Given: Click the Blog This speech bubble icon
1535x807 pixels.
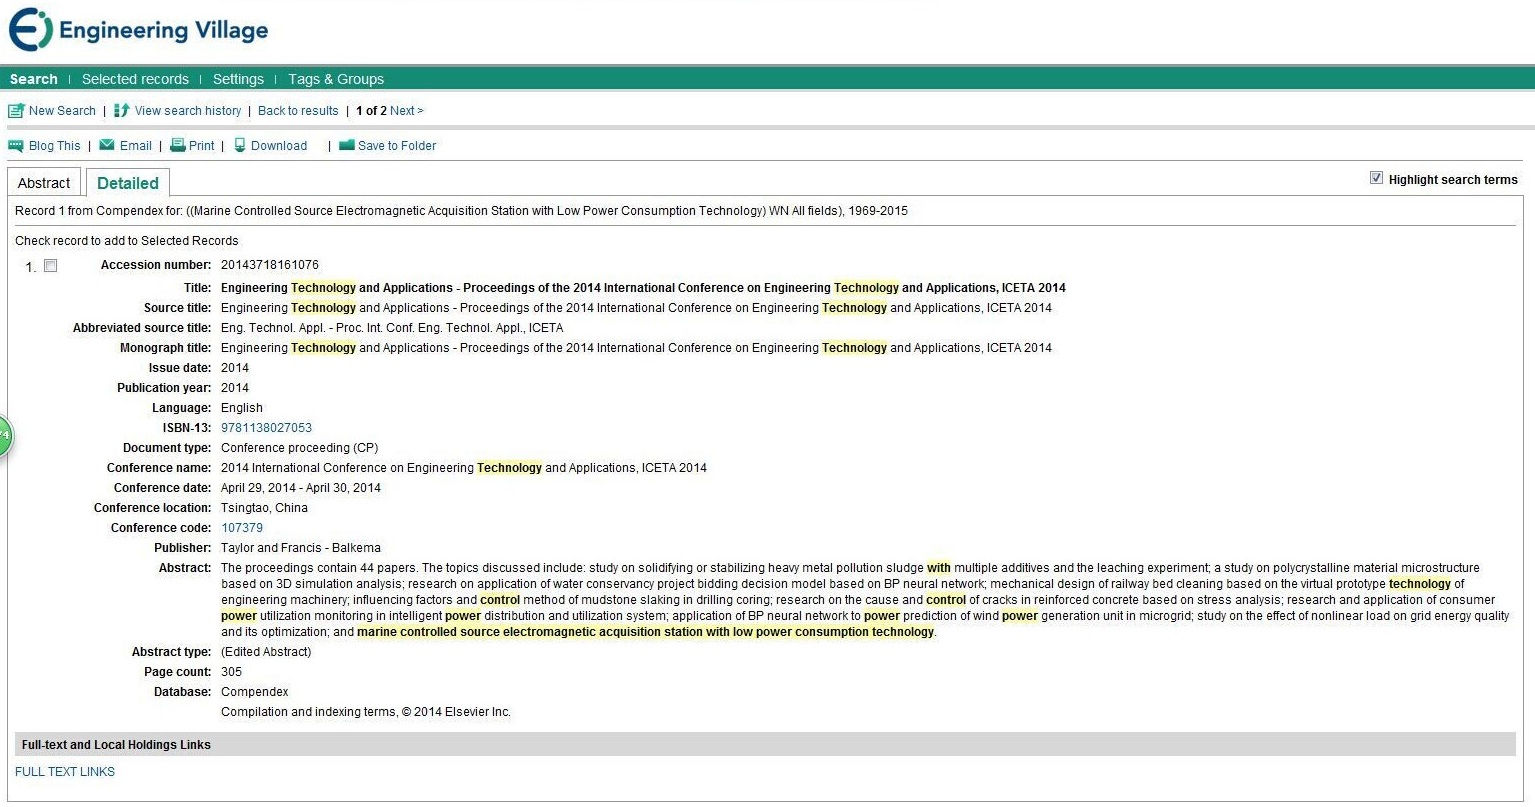Looking at the screenshot, I should [16, 146].
